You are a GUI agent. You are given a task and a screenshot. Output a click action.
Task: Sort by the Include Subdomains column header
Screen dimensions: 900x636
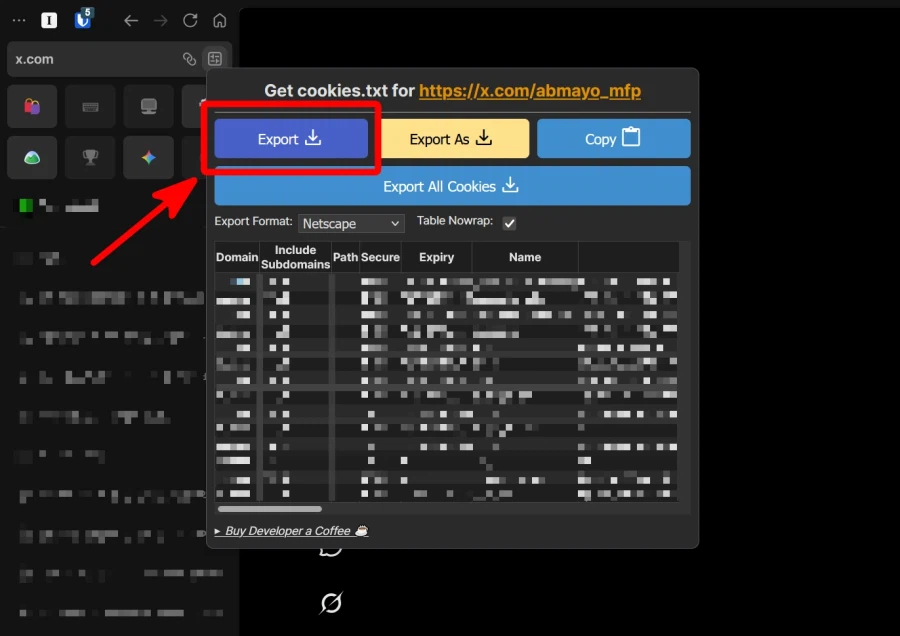(296, 257)
